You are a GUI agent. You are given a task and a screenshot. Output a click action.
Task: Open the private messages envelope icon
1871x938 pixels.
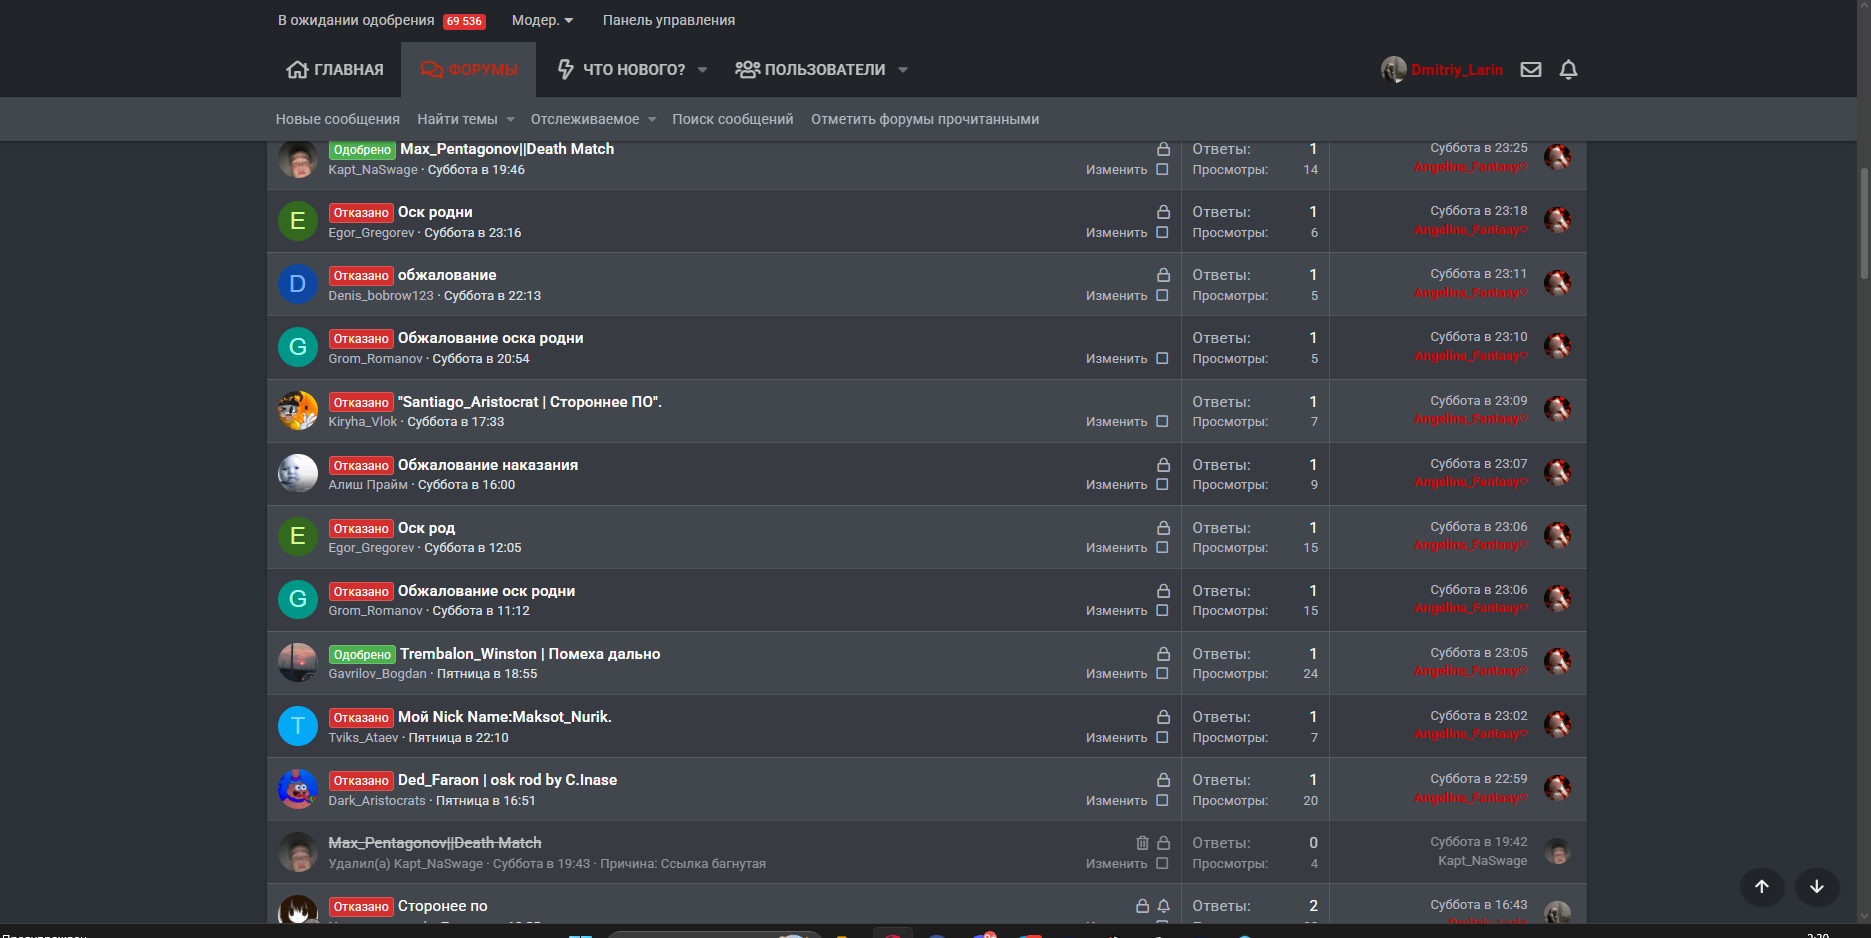(x=1530, y=70)
